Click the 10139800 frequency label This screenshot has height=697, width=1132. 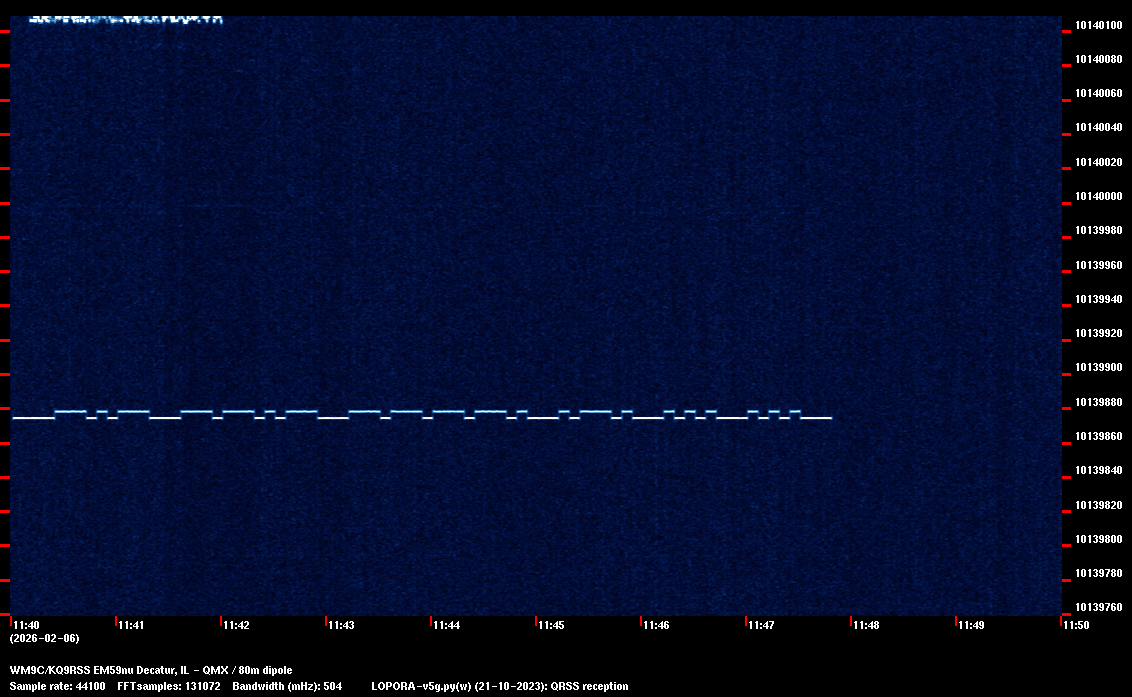click(1097, 539)
